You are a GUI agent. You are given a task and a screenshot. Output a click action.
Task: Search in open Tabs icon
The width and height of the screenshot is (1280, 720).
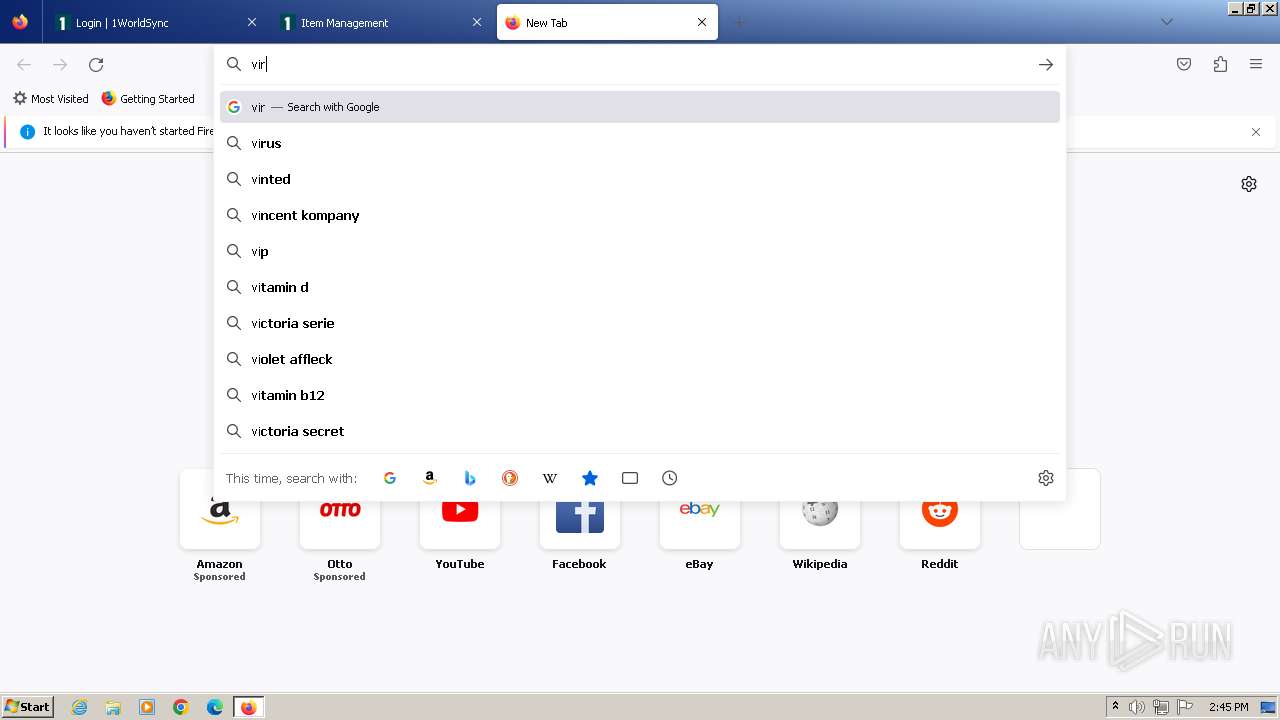(630, 478)
